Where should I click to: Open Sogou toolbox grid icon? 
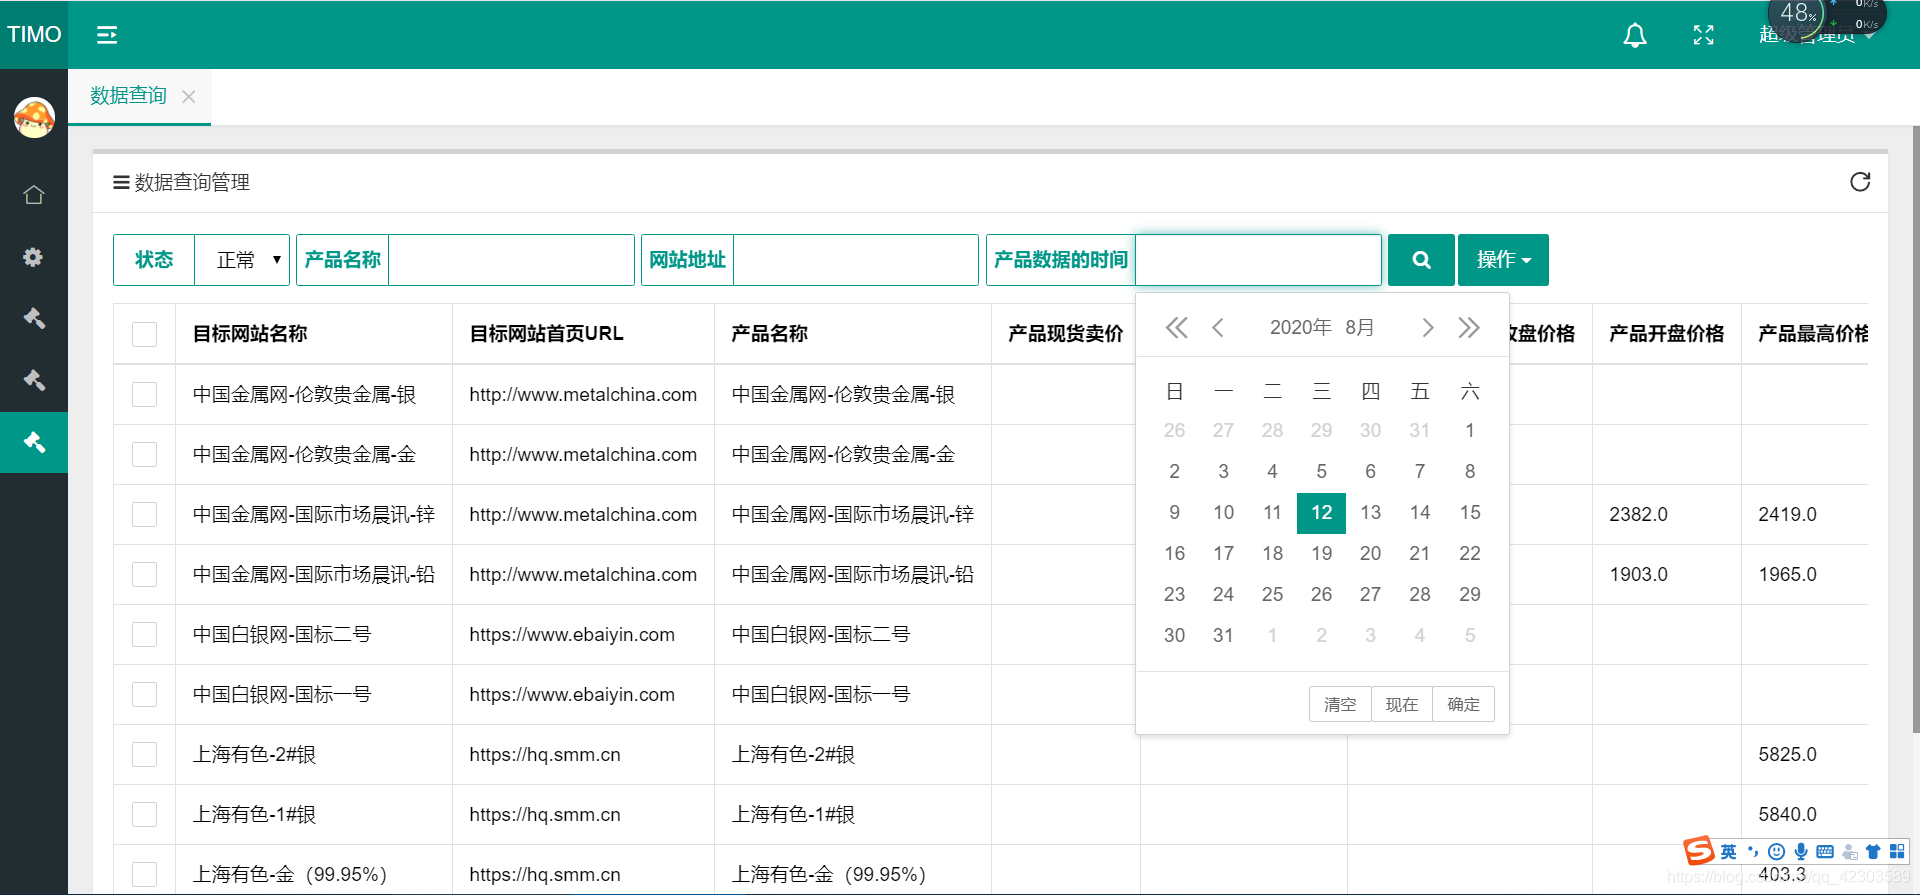[1897, 852]
